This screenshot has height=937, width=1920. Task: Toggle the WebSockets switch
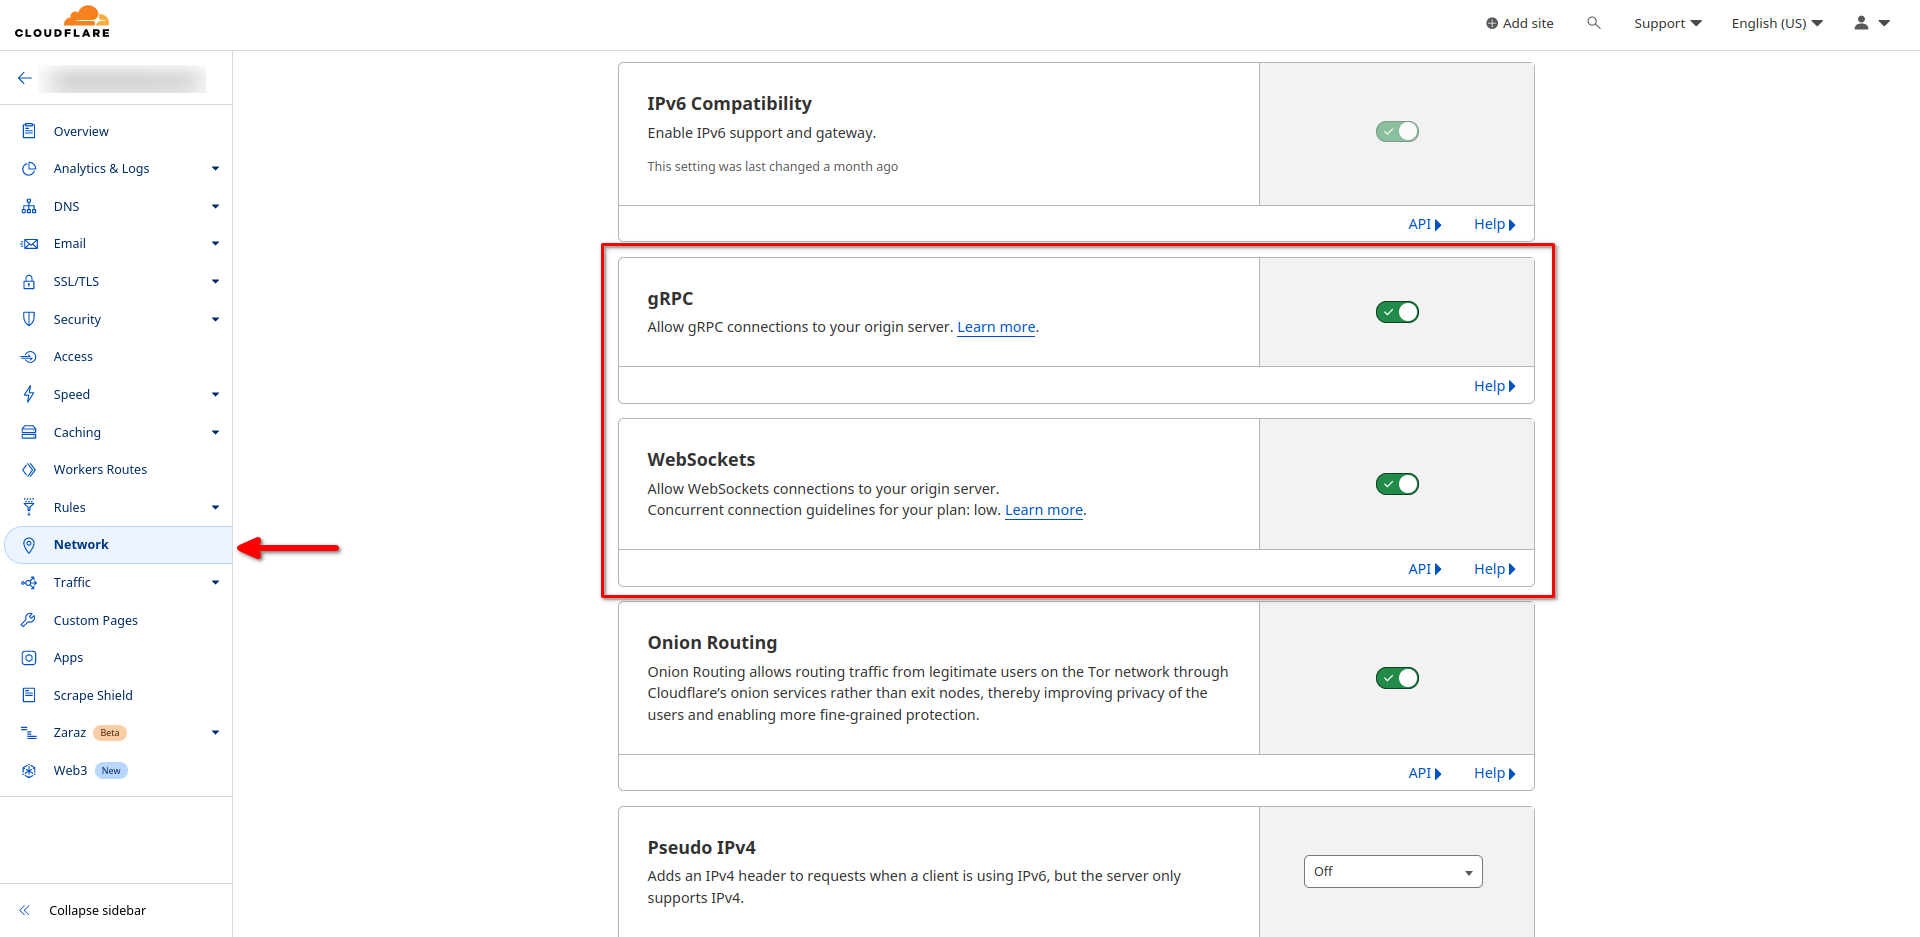pyautogui.click(x=1397, y=484)
